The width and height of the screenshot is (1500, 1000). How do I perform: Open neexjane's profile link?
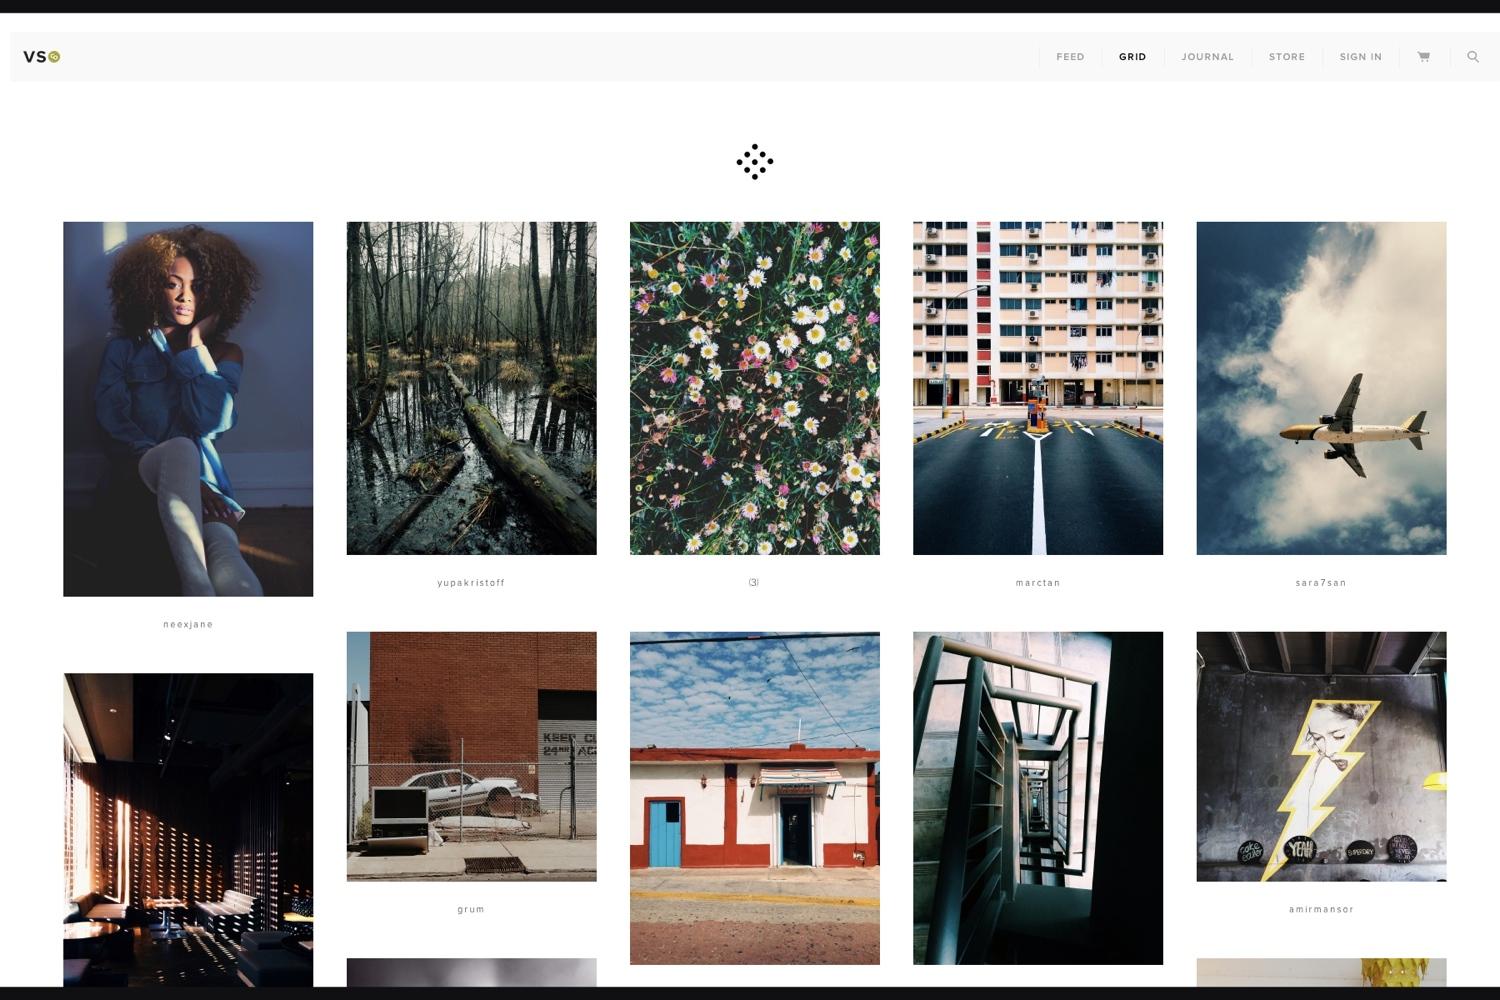tap(188, 623)
